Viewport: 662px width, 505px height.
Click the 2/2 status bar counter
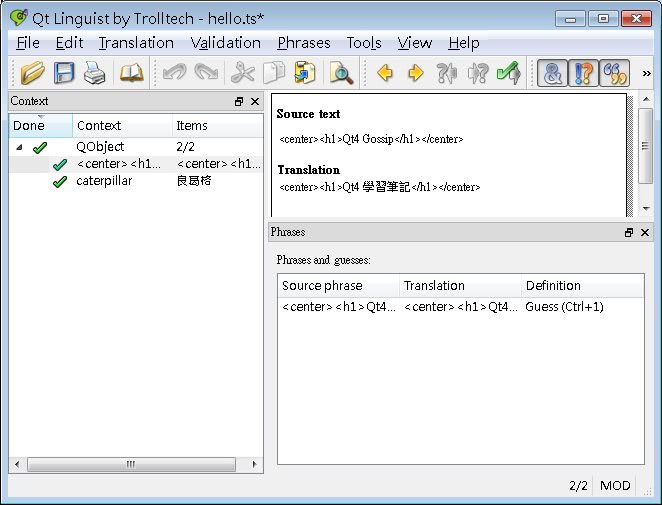coord(578,486)
